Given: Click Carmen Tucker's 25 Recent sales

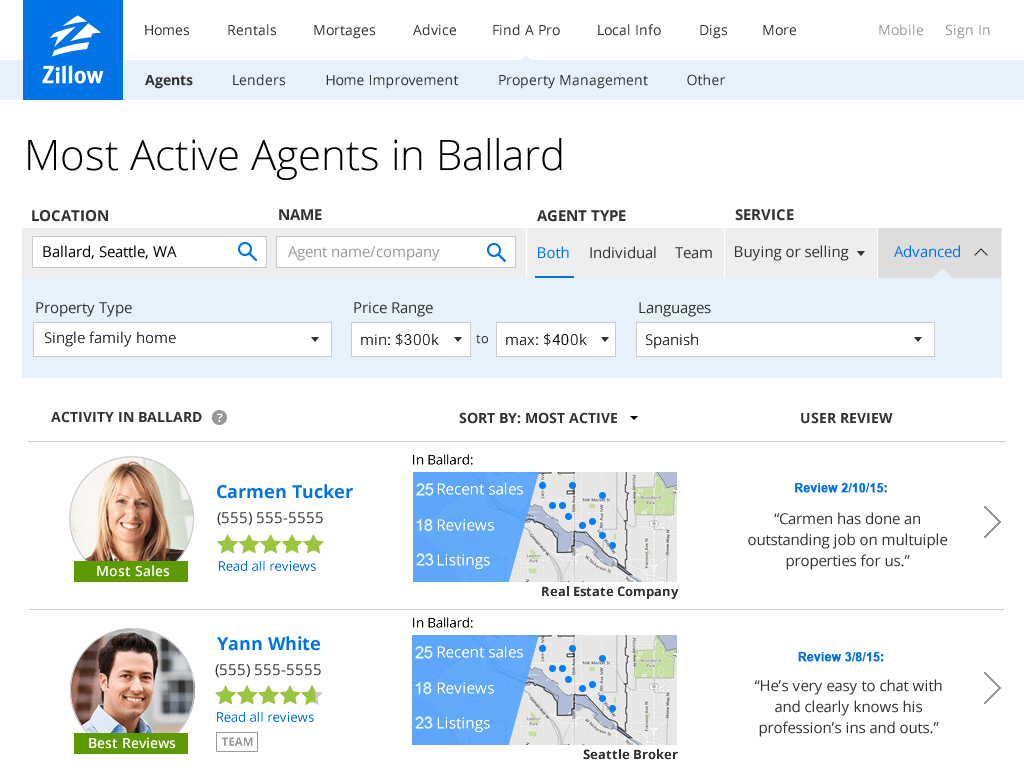Looking at the screenshot, I should (x=470, y=489).
